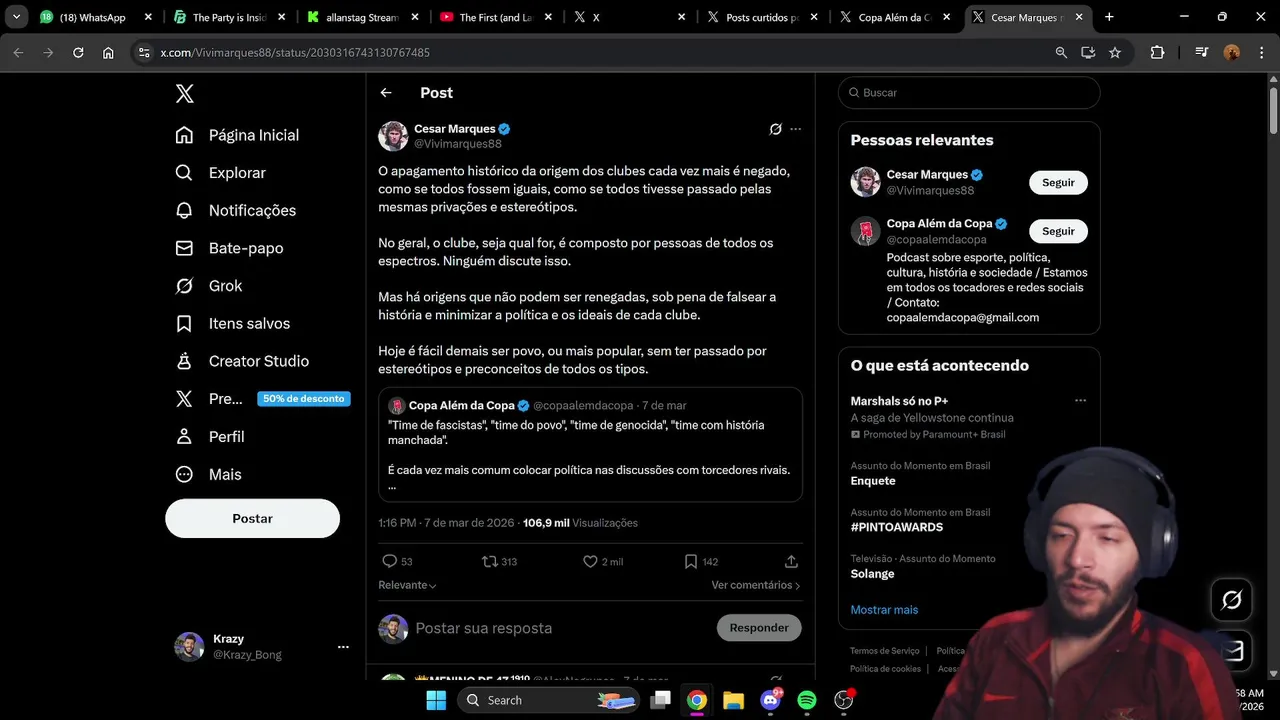Click repost icon with 313
The width and height of the screenshot is (1280, 720).
pyautogui.click(x=490, y=562)
